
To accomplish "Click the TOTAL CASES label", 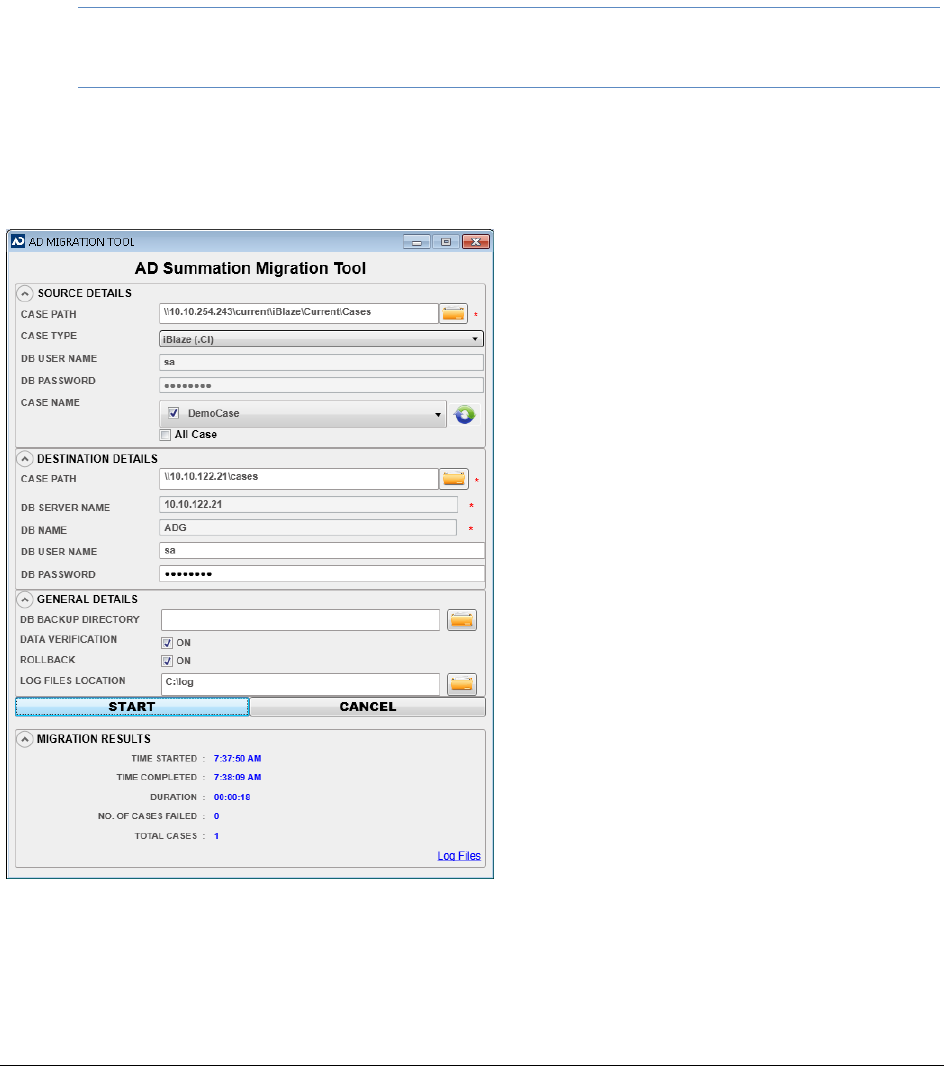I will click(166, 836).
